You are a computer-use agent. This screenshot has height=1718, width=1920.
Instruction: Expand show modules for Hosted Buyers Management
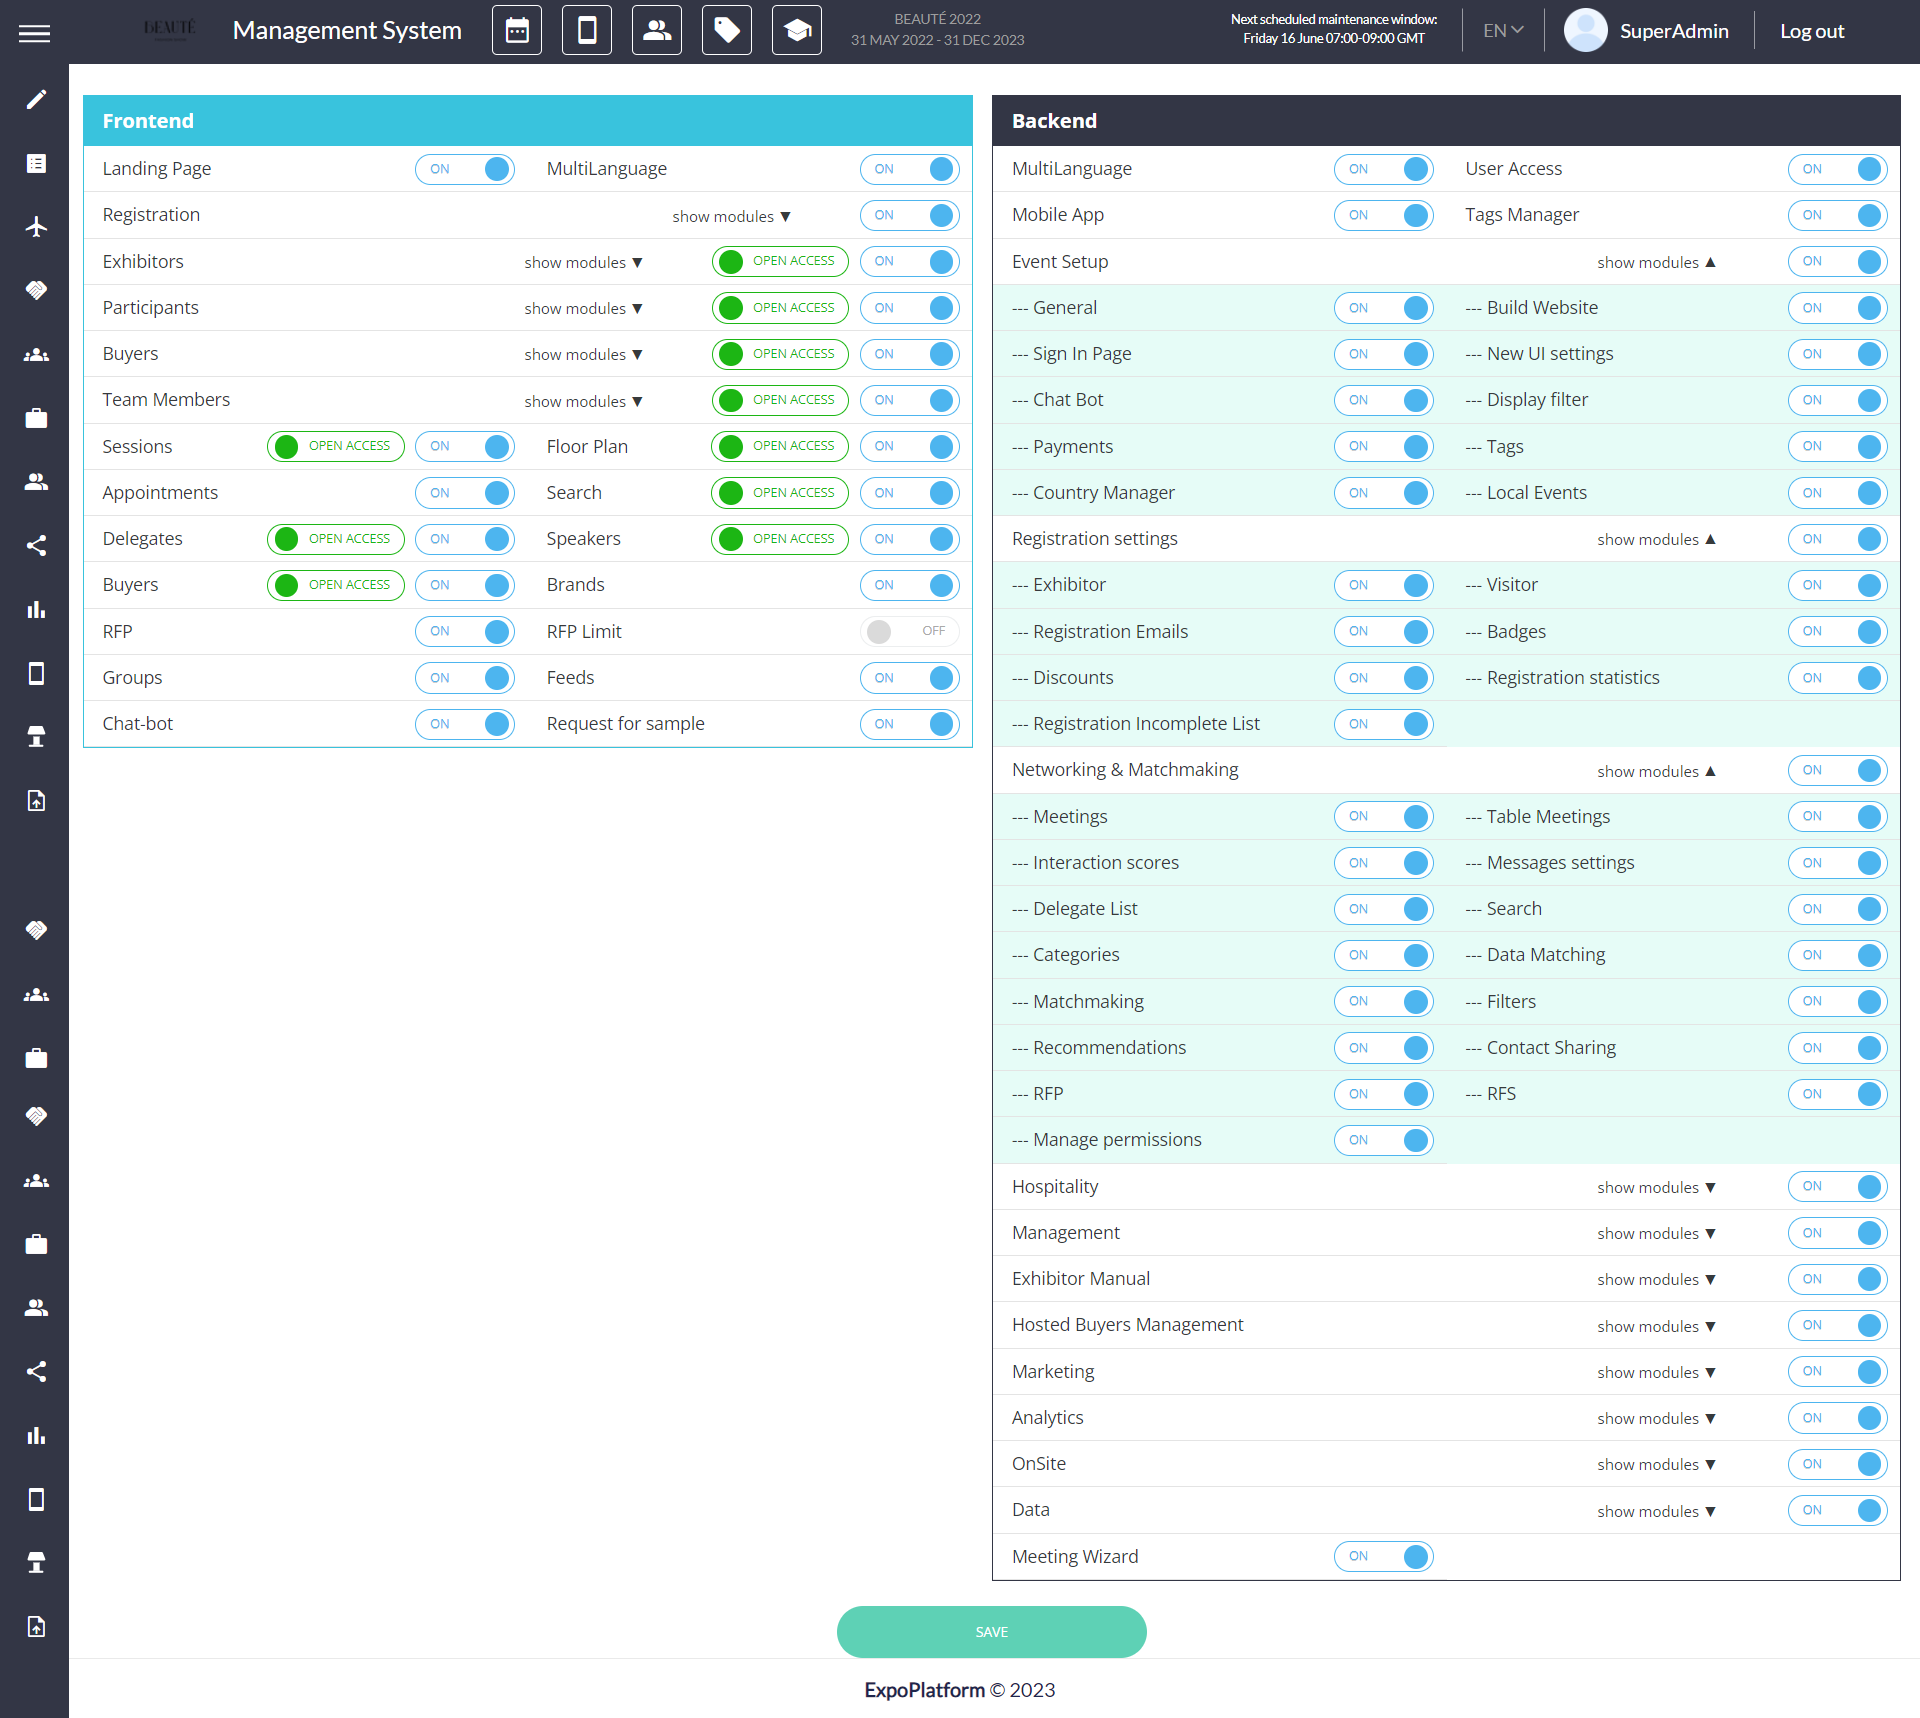(x=1656, y=1326)
